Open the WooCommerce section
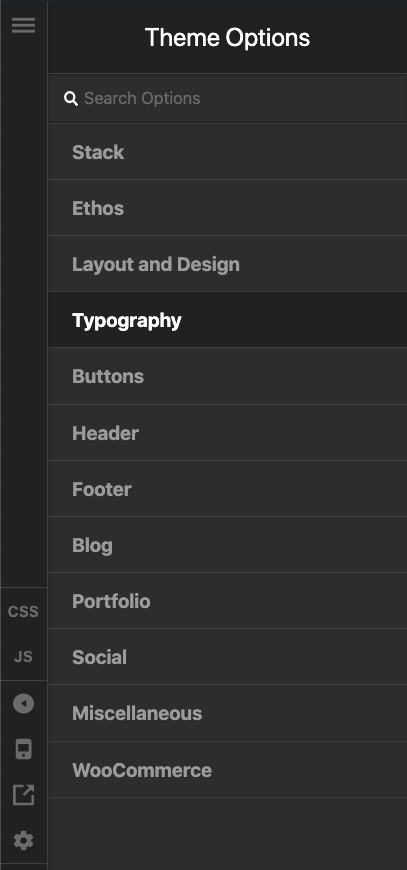The width and height of the screenshot is (407, 870). [x=227, y=770]
